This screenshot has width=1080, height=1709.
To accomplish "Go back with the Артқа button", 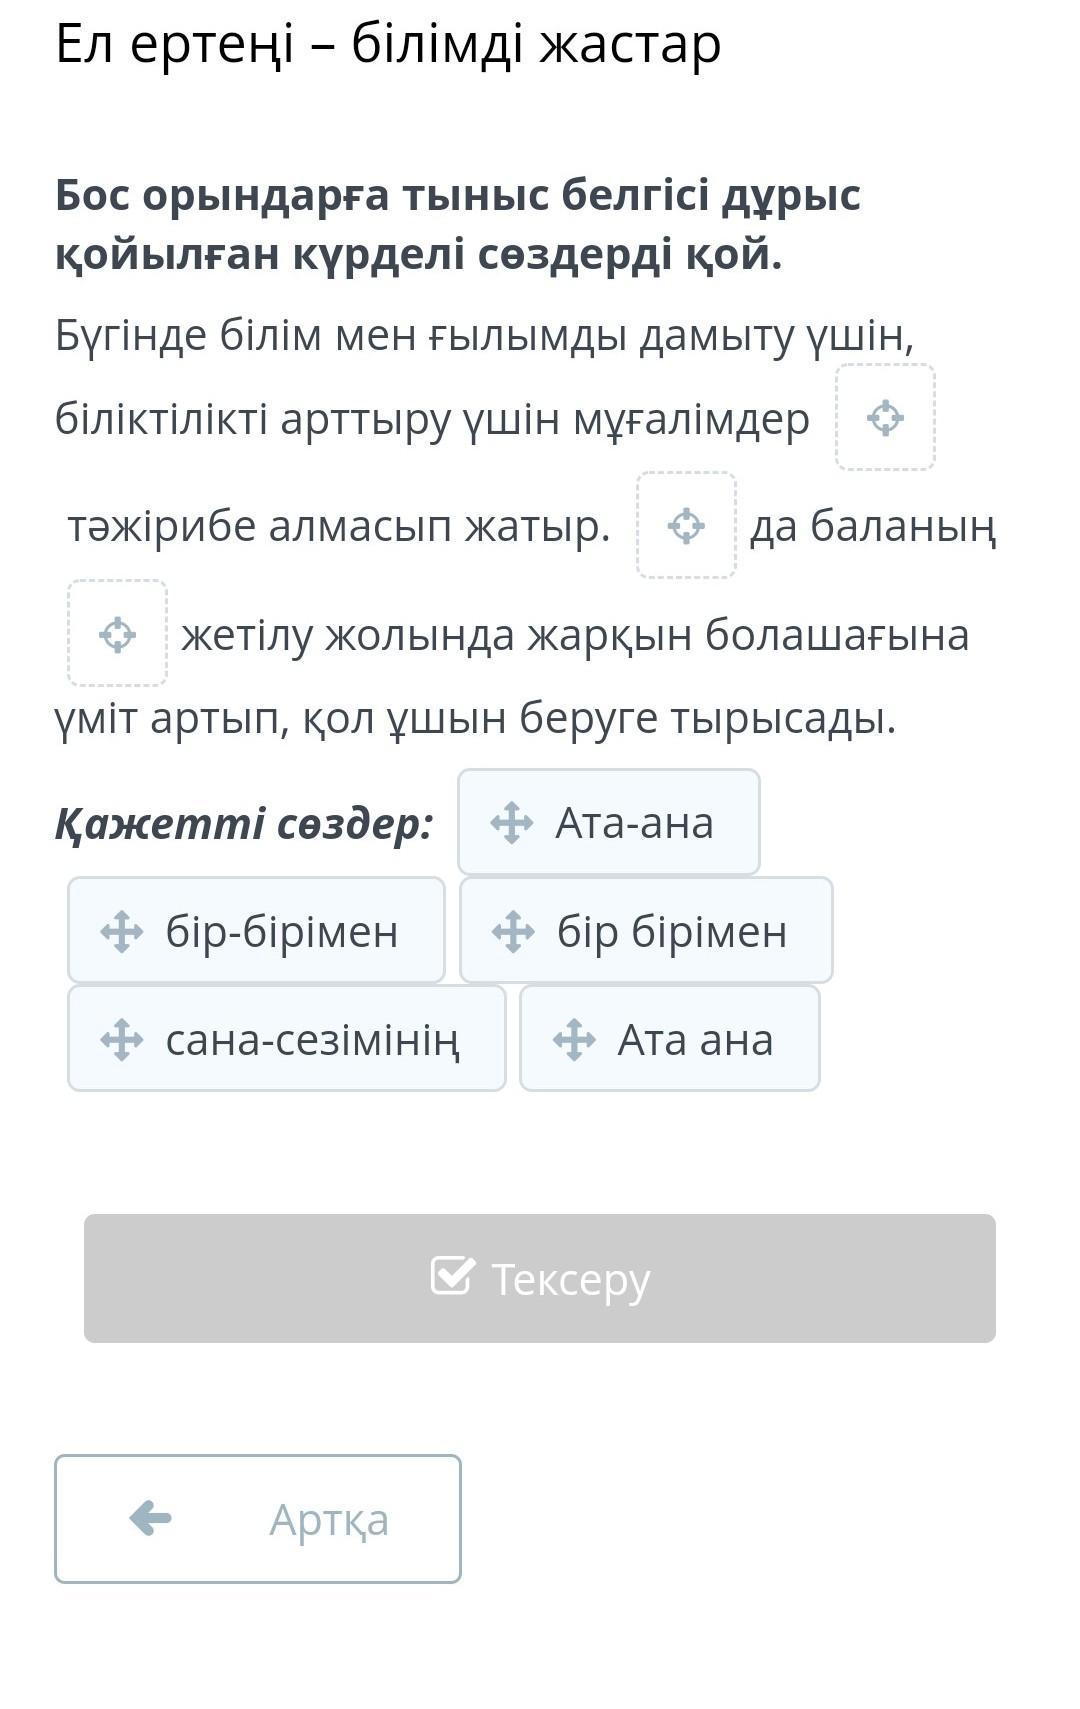I will tap(258, 1519).
